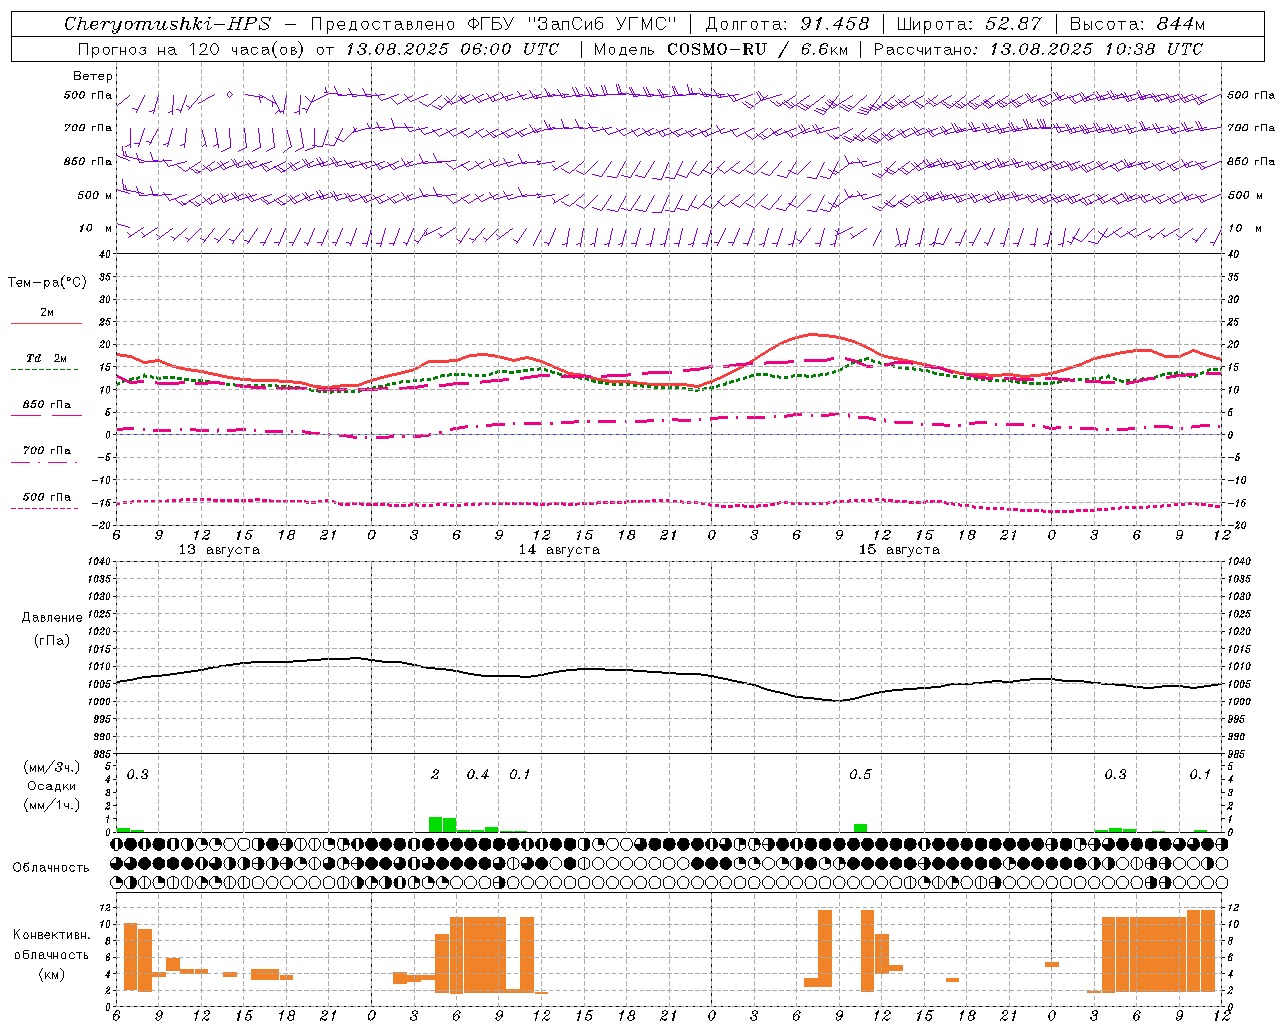This screenshot has width=1280, height=1024.
Task: Click the (мм/1ч.) unit label
Action: pyautogui.click(x=51, y=805)
